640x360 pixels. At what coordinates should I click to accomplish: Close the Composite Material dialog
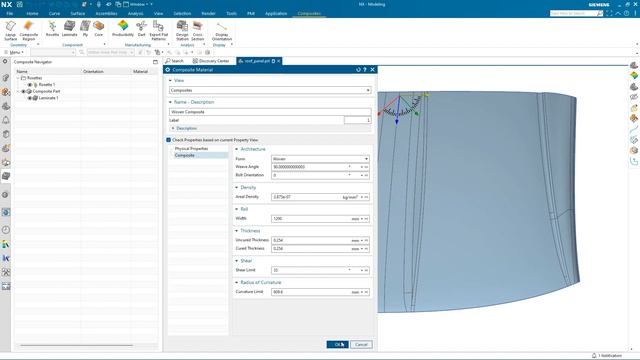click(x=372, y=70)
